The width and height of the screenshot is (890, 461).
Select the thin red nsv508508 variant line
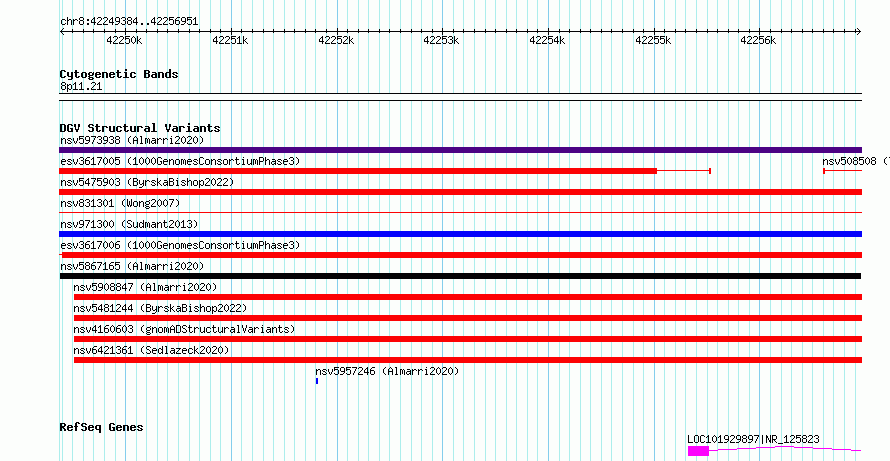(842, 171)
